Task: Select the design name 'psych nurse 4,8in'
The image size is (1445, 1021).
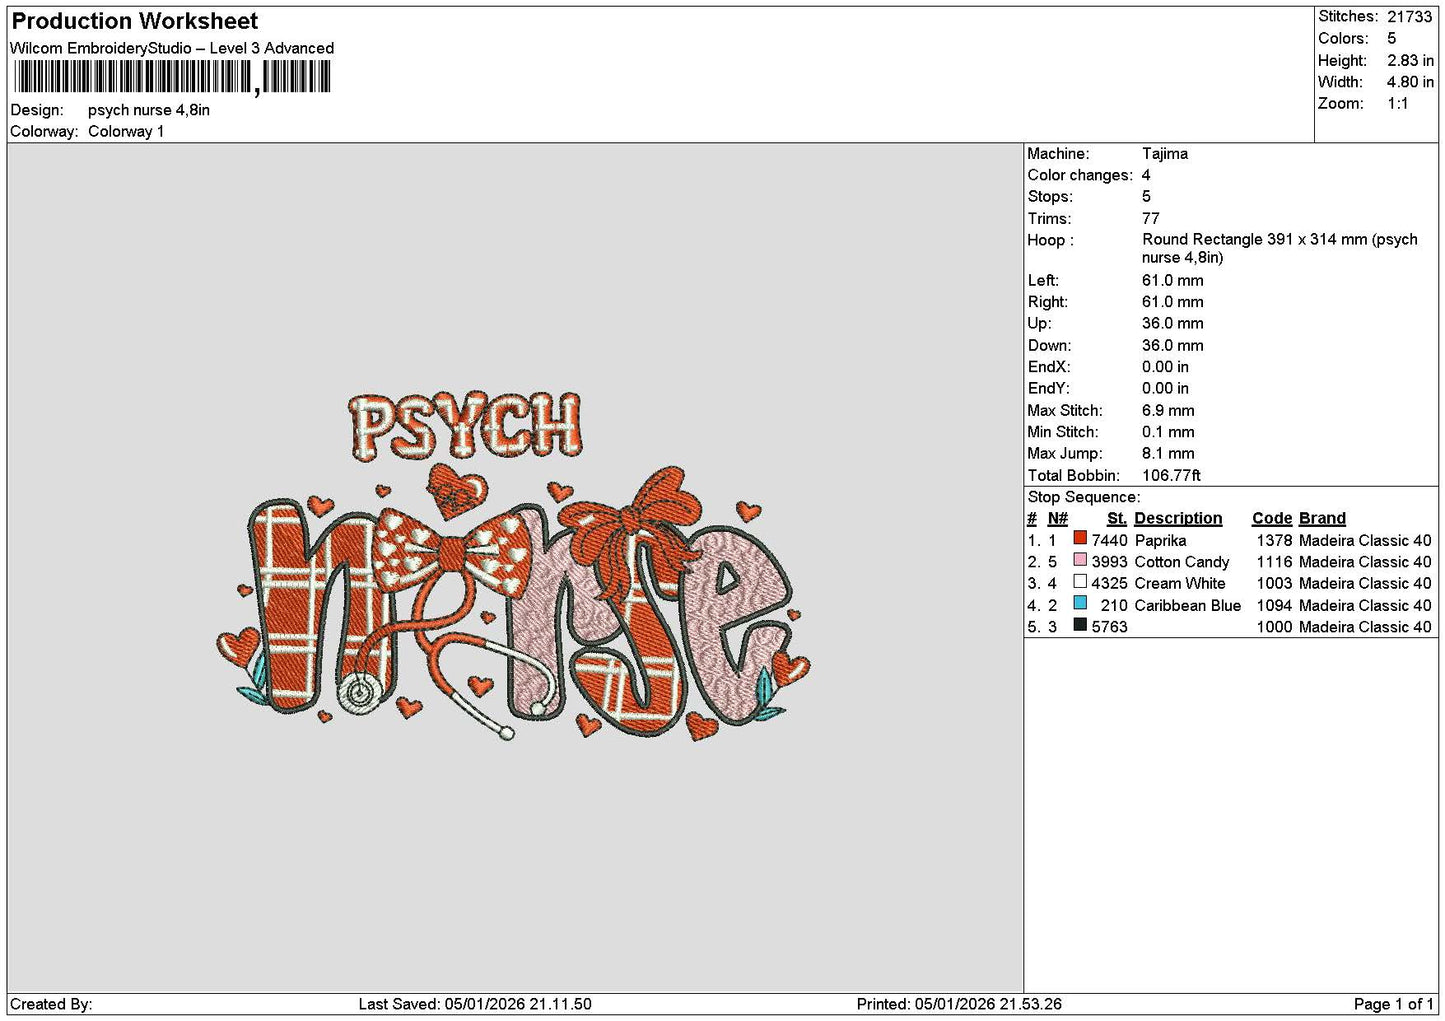Action: (x=149, y=110)
